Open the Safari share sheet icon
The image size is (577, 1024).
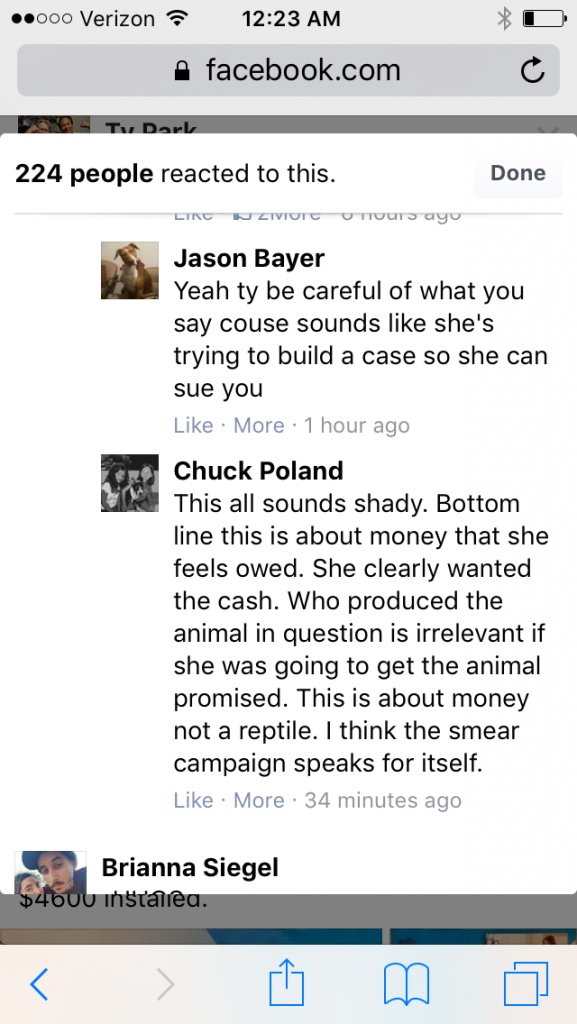click(287, 981)
